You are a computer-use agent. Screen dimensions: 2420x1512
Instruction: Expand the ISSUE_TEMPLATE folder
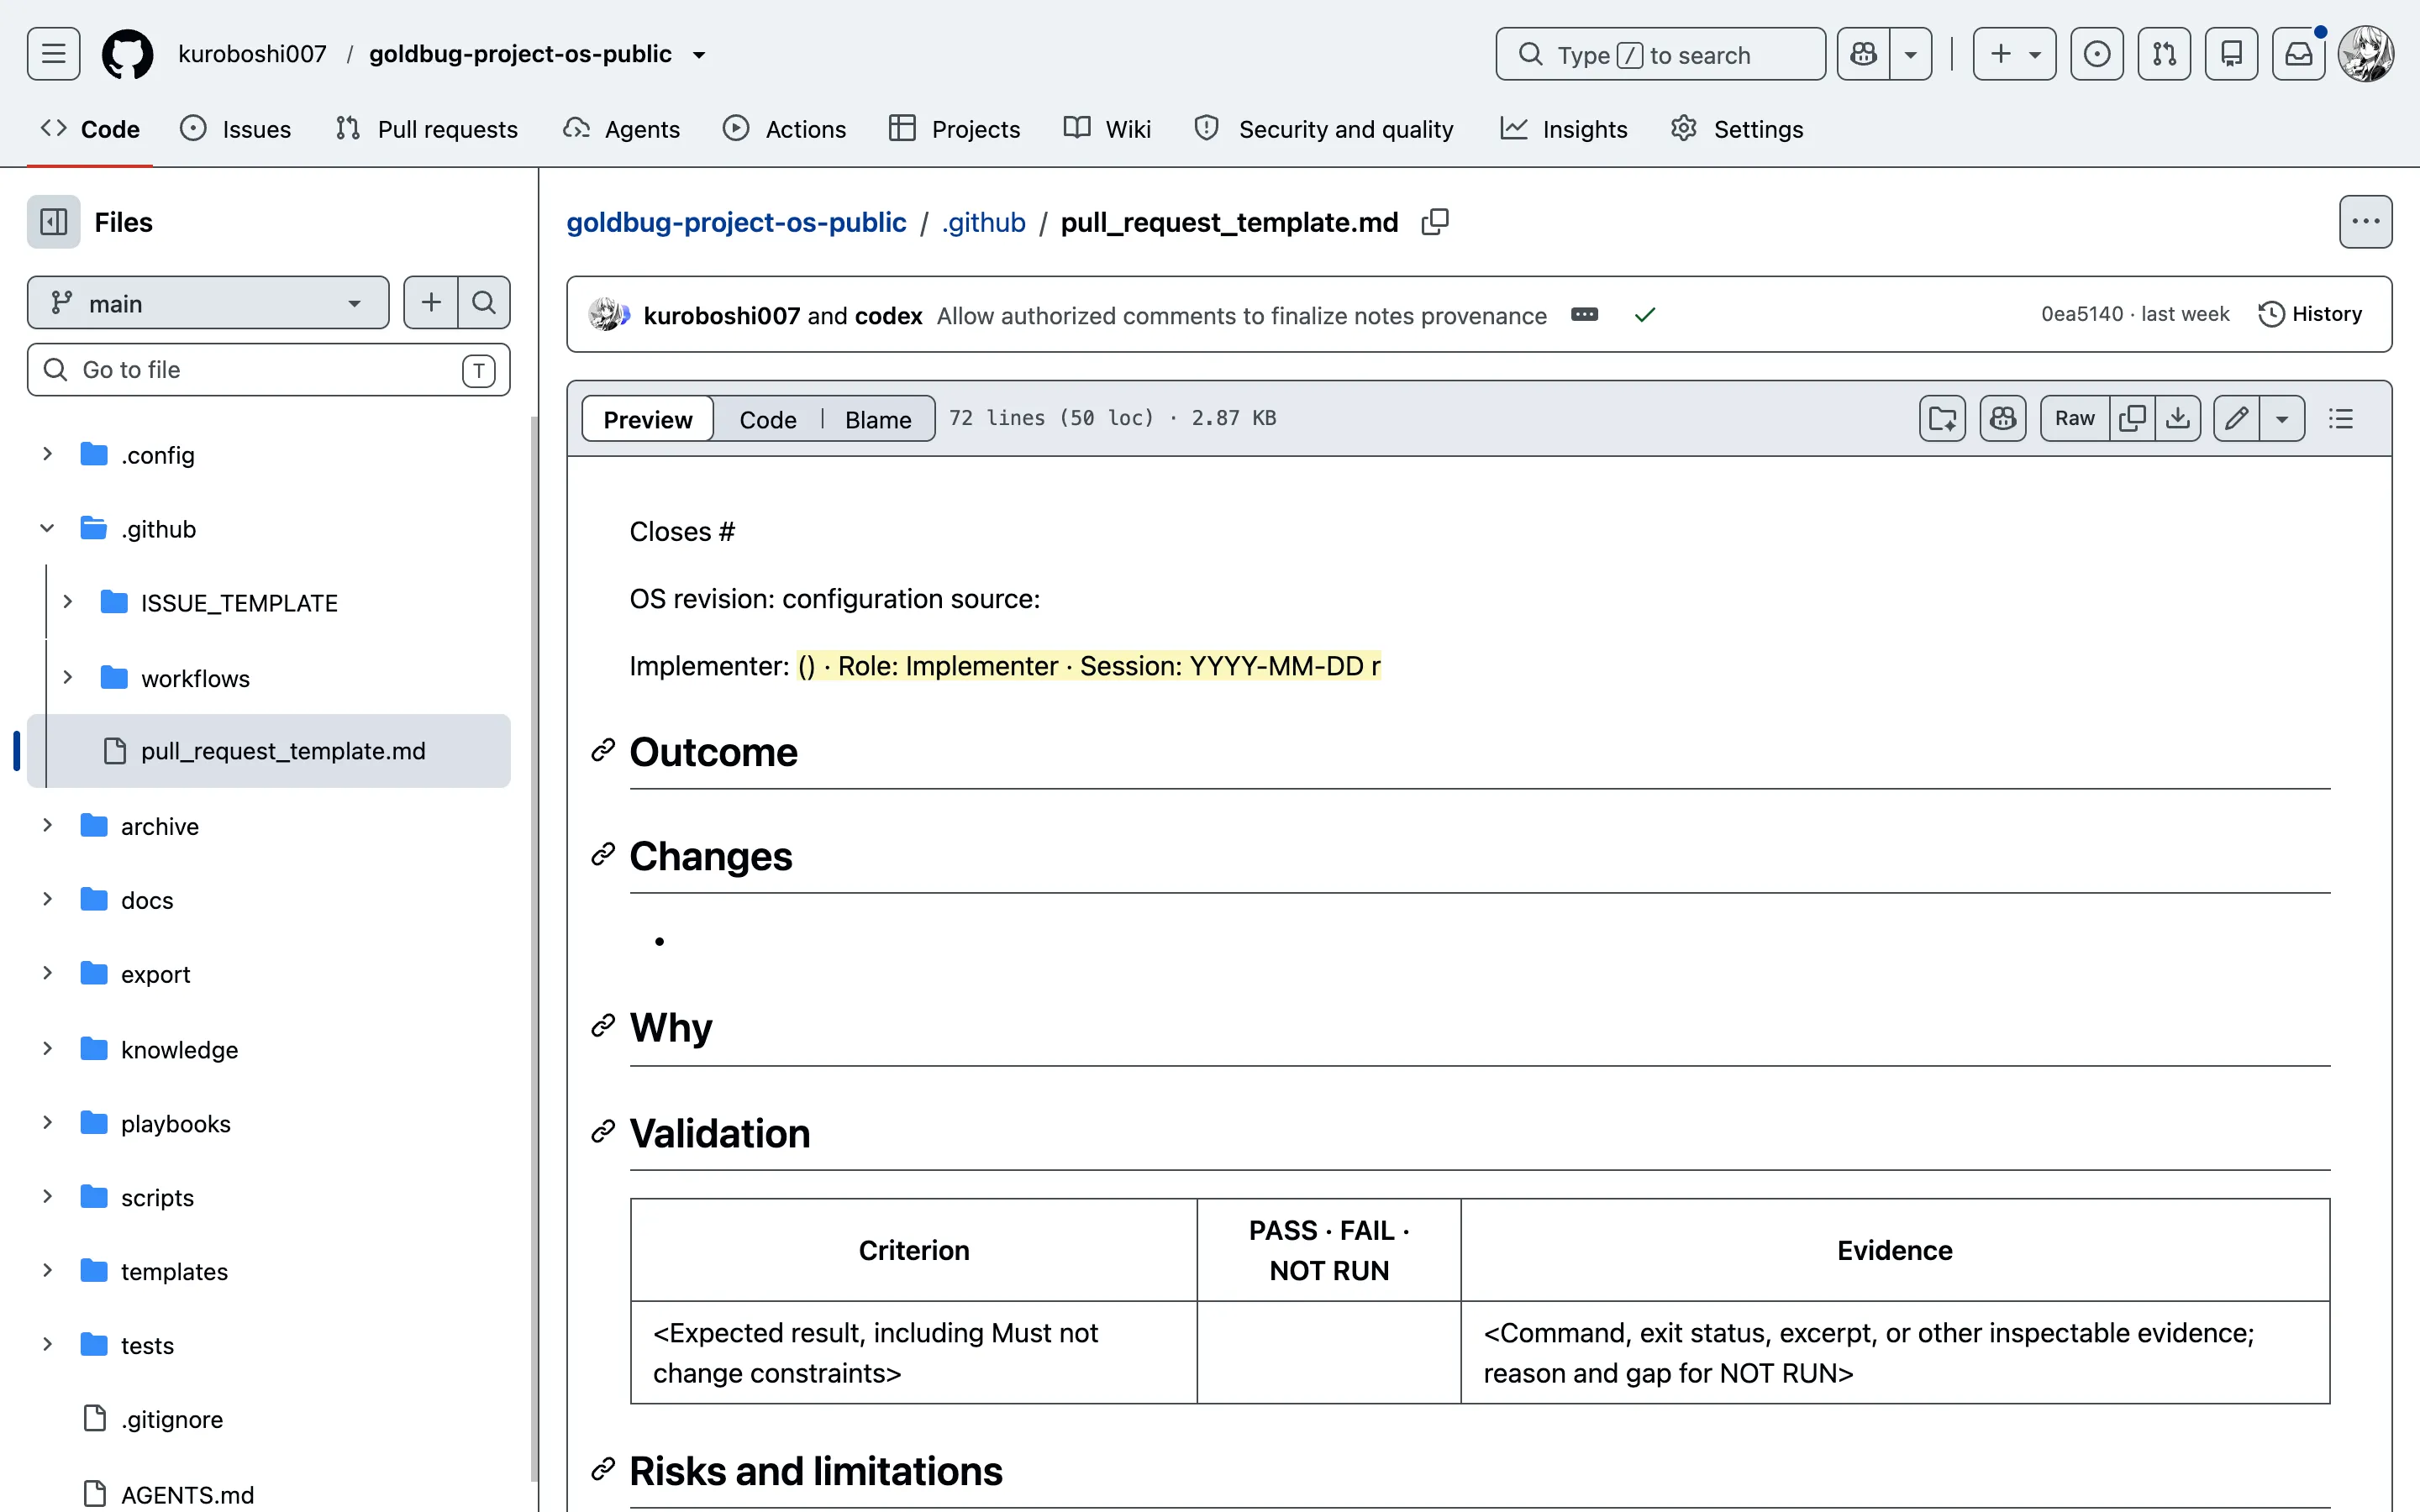(x=67, y=602)
